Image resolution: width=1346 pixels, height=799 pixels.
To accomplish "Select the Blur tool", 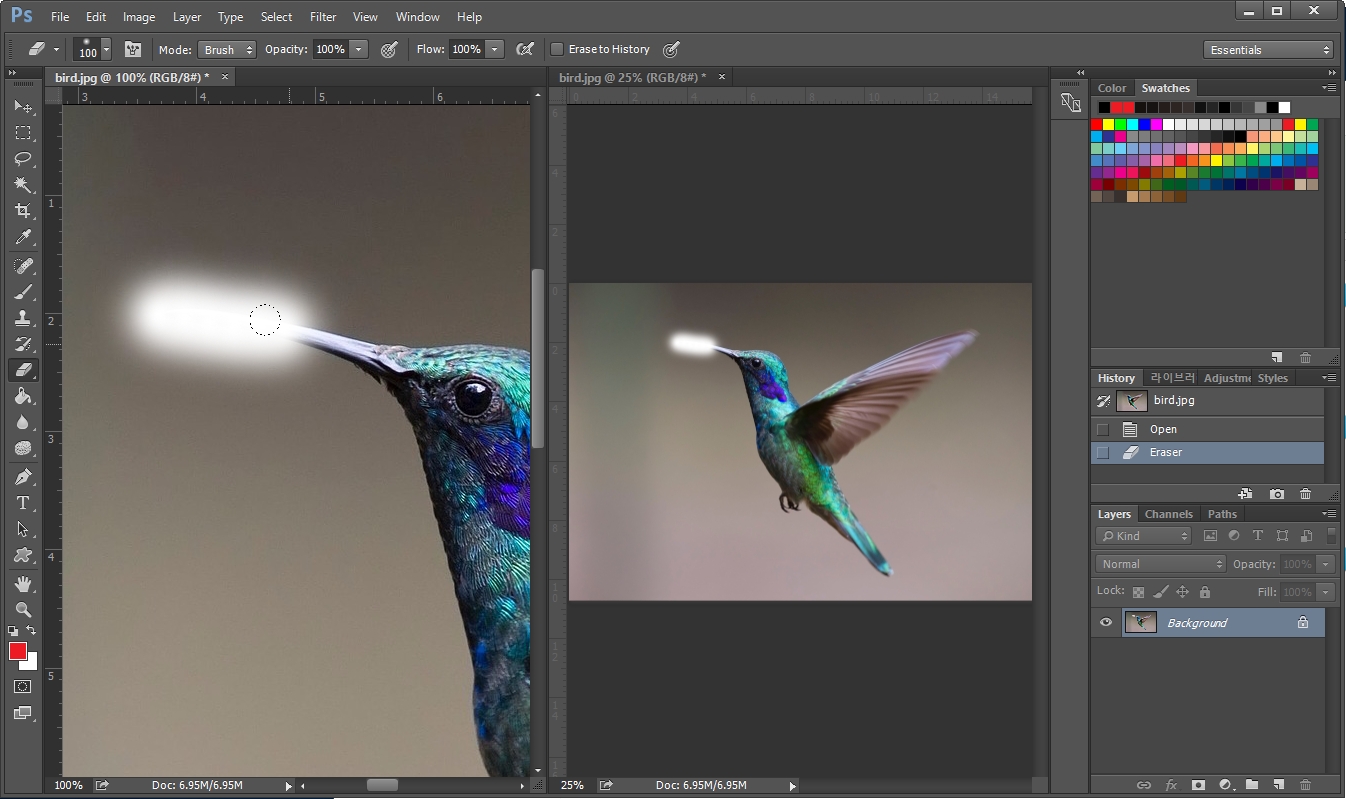I will click(x=23, y=422).
